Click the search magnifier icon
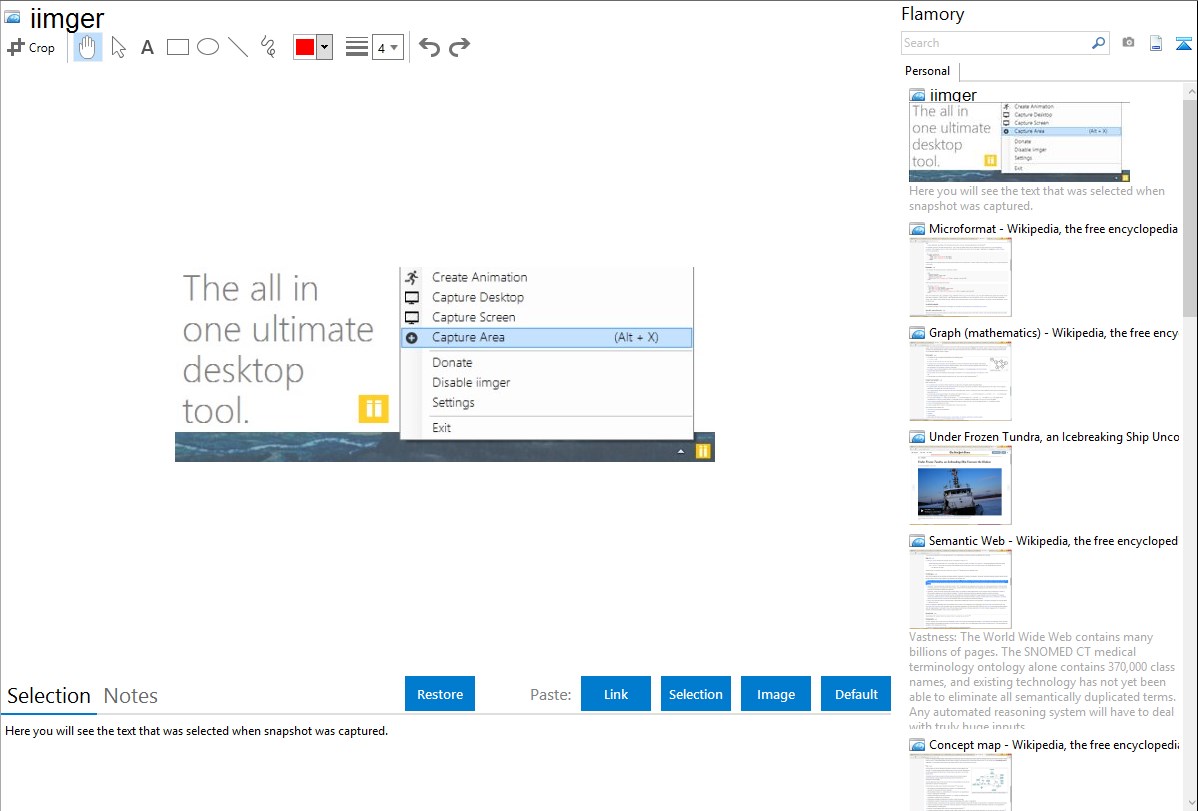The image size is (1198, 811). tap(1098, 43)
